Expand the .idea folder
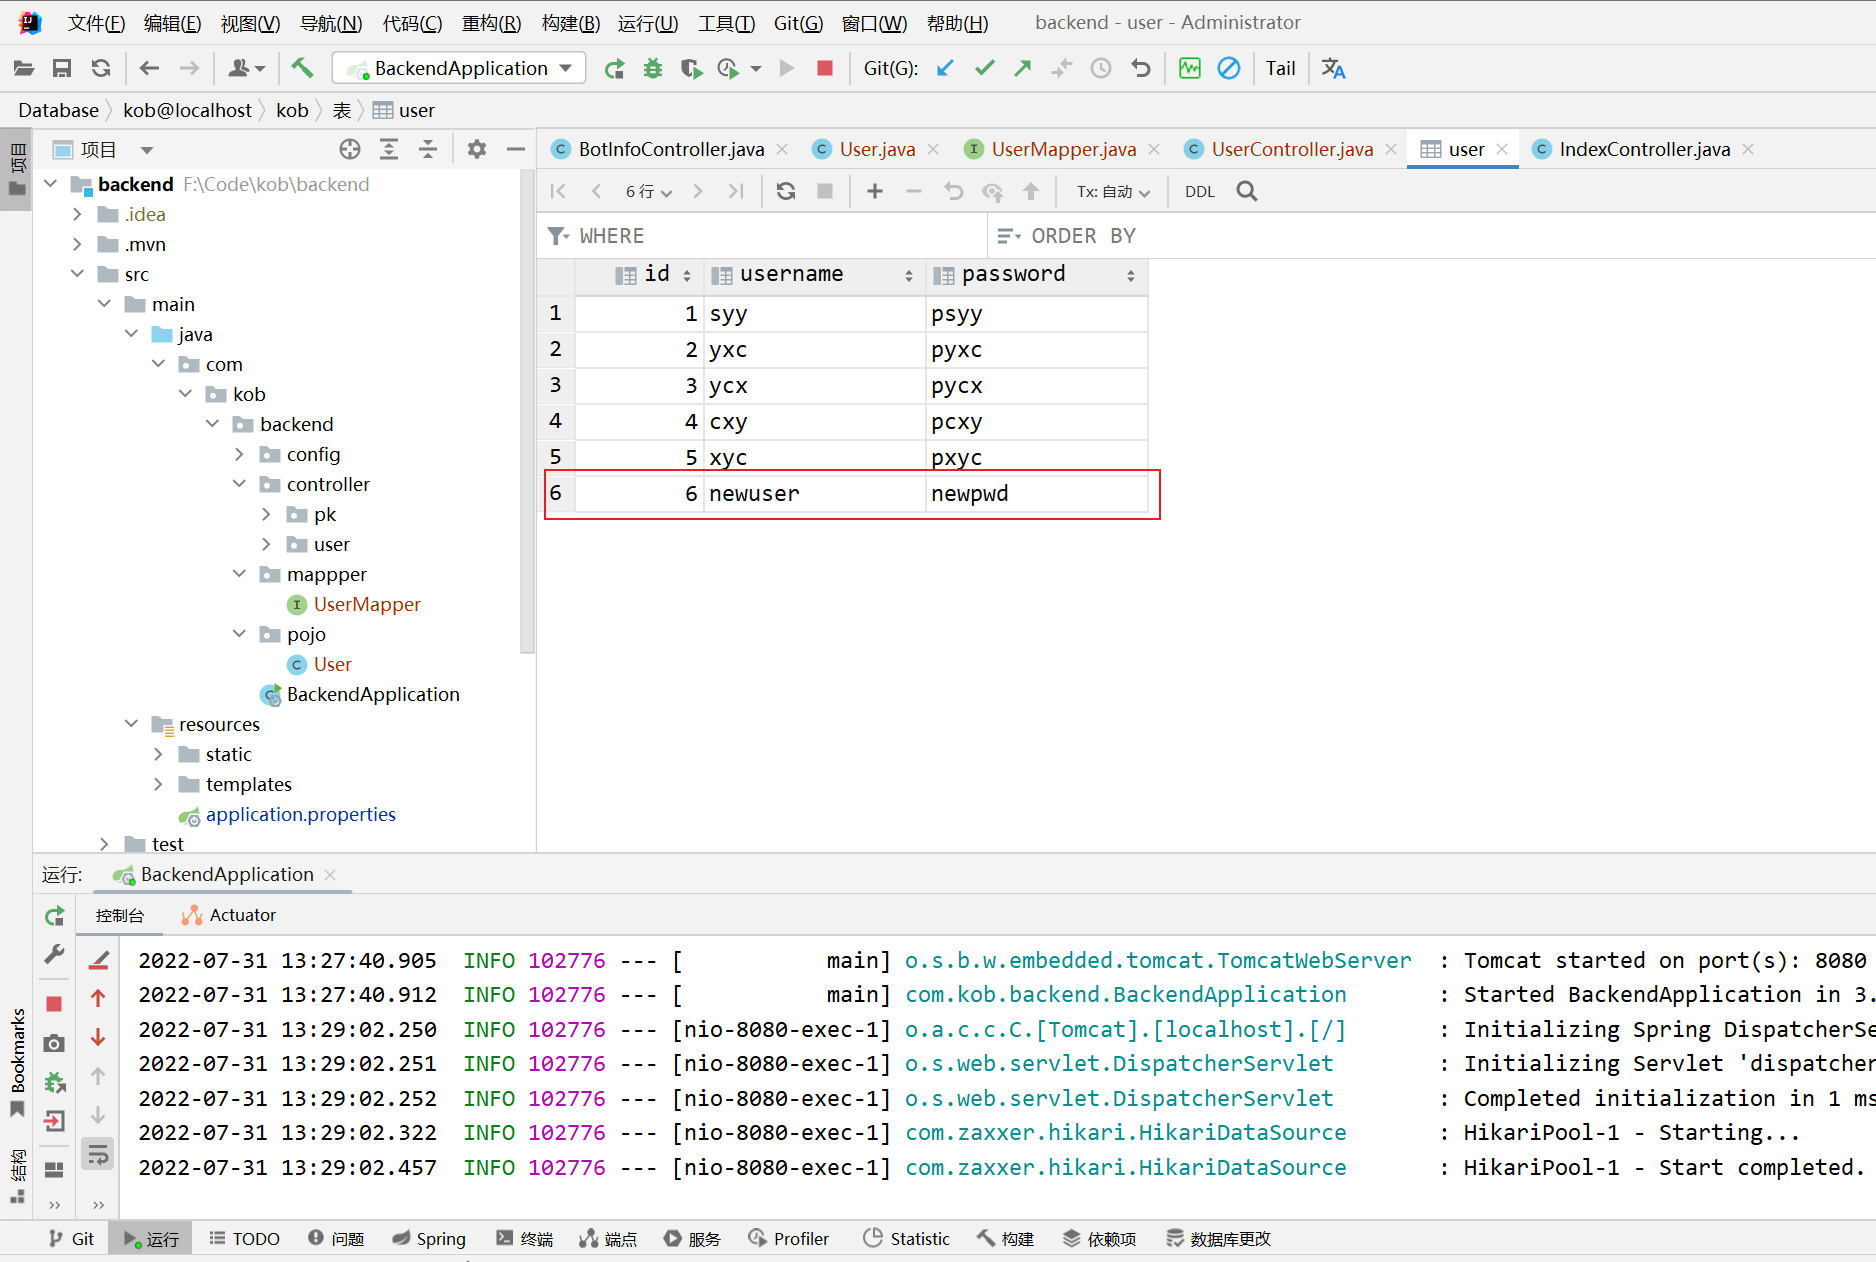Screen dimensions: 1876x1262 (78, 214)
